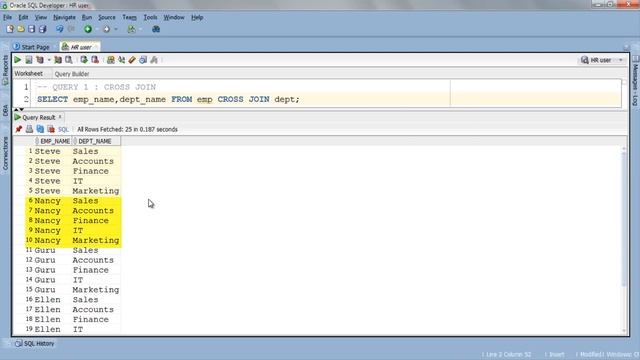The width and height of the screenshot is (640, 360).
Task: Pin the Query Result with red pin icon
Action: 18,129
